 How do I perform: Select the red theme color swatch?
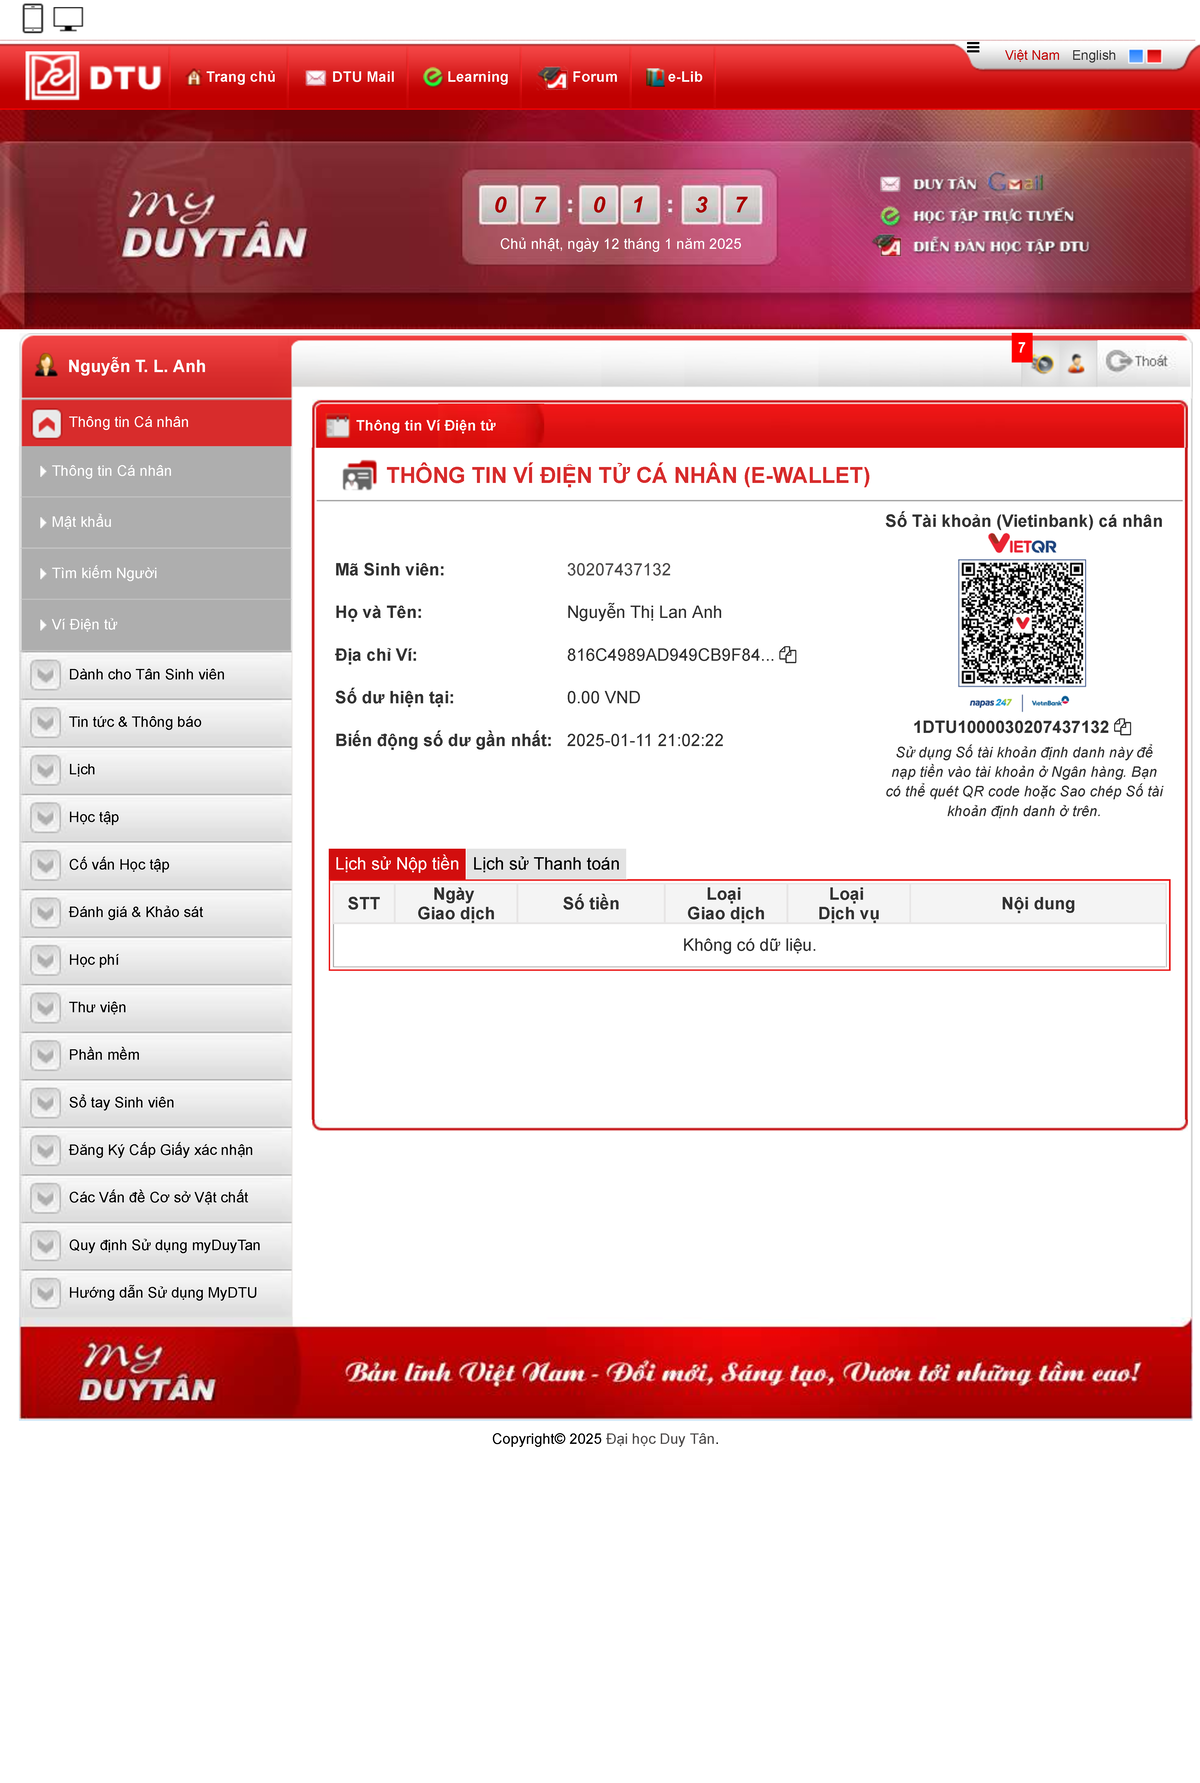[x=1154, y=56]
